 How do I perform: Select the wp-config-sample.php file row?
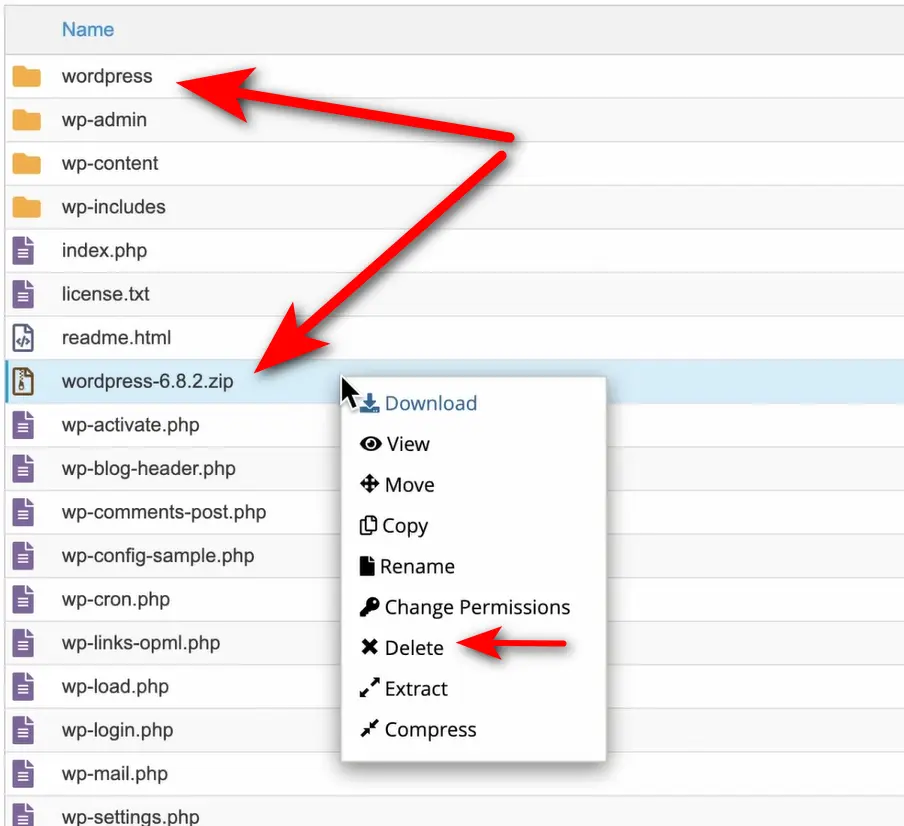(x=158, y=556)
